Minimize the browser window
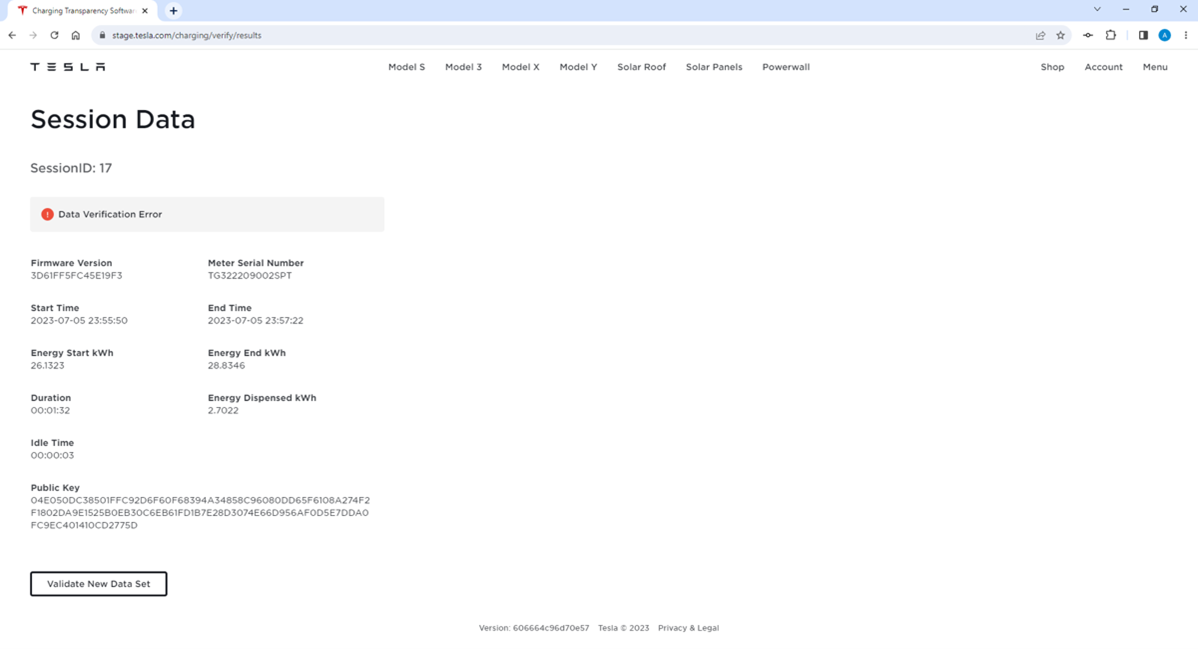1198x649 pixels. pos(1126,9)
